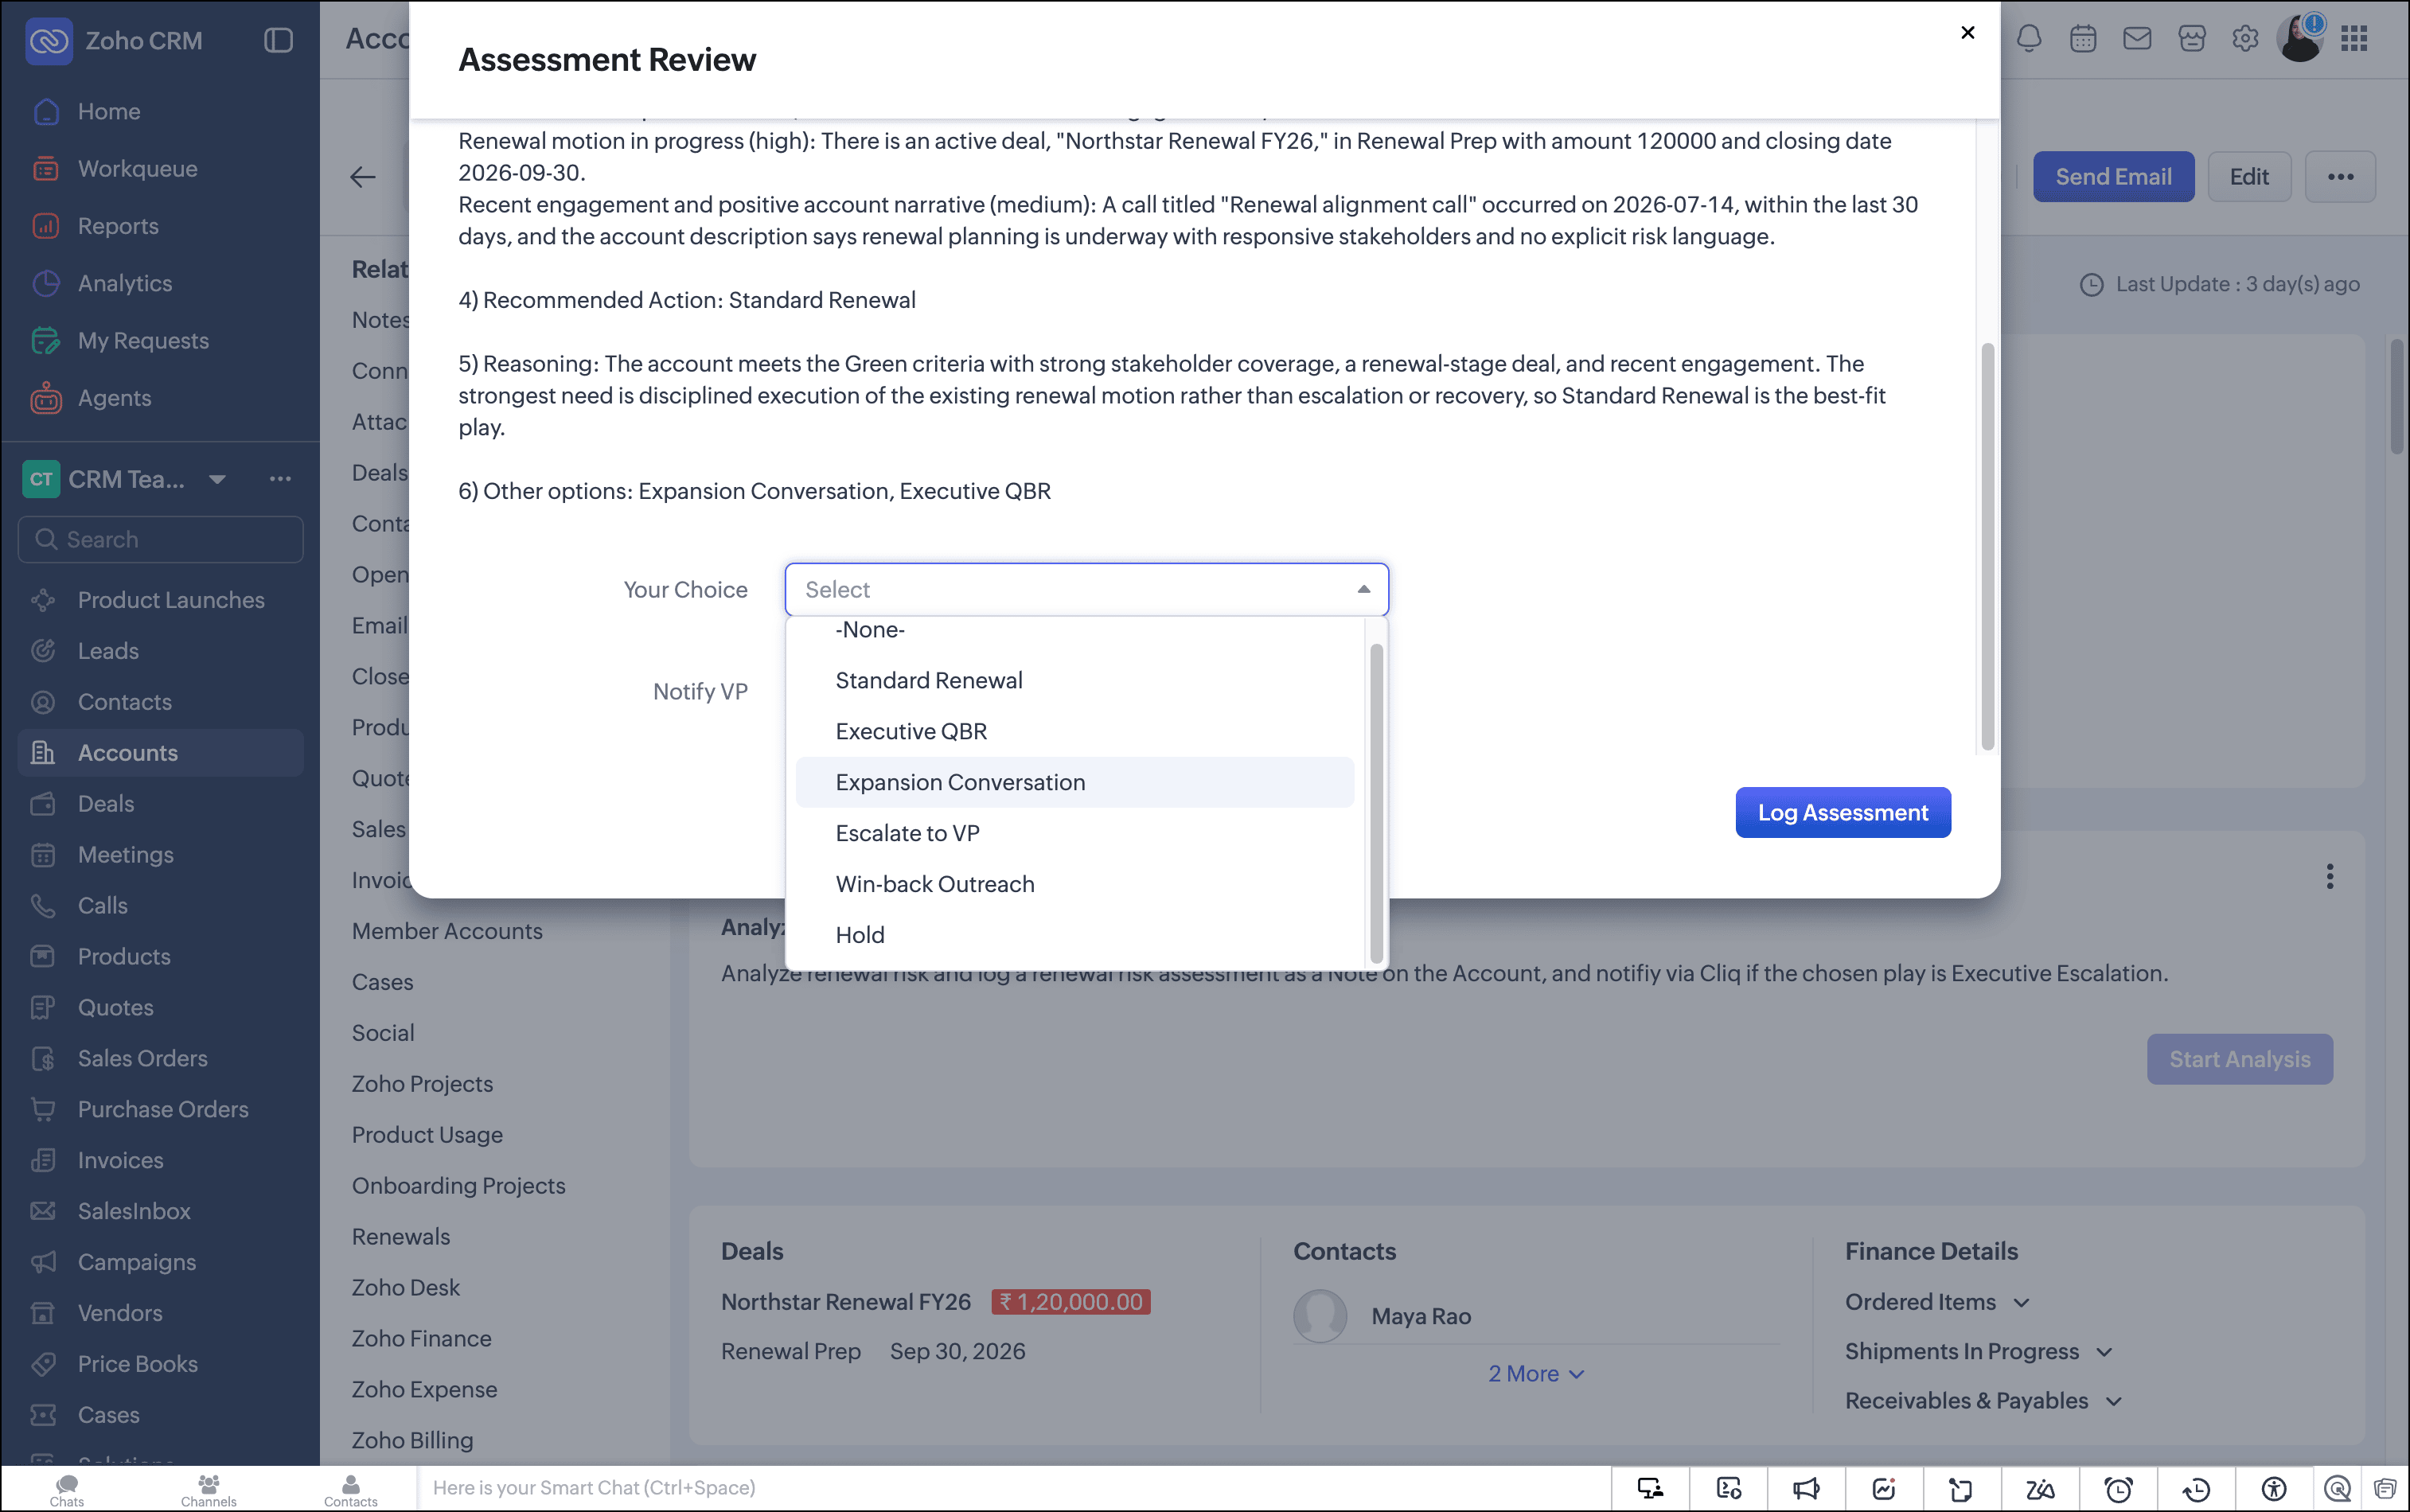Open the user profile avatar

pos(2300,39)
